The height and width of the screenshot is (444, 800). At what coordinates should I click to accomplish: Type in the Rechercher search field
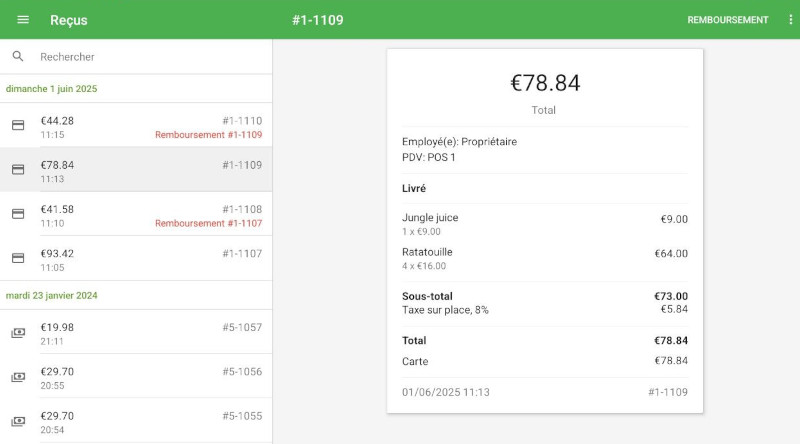[150, 57]
